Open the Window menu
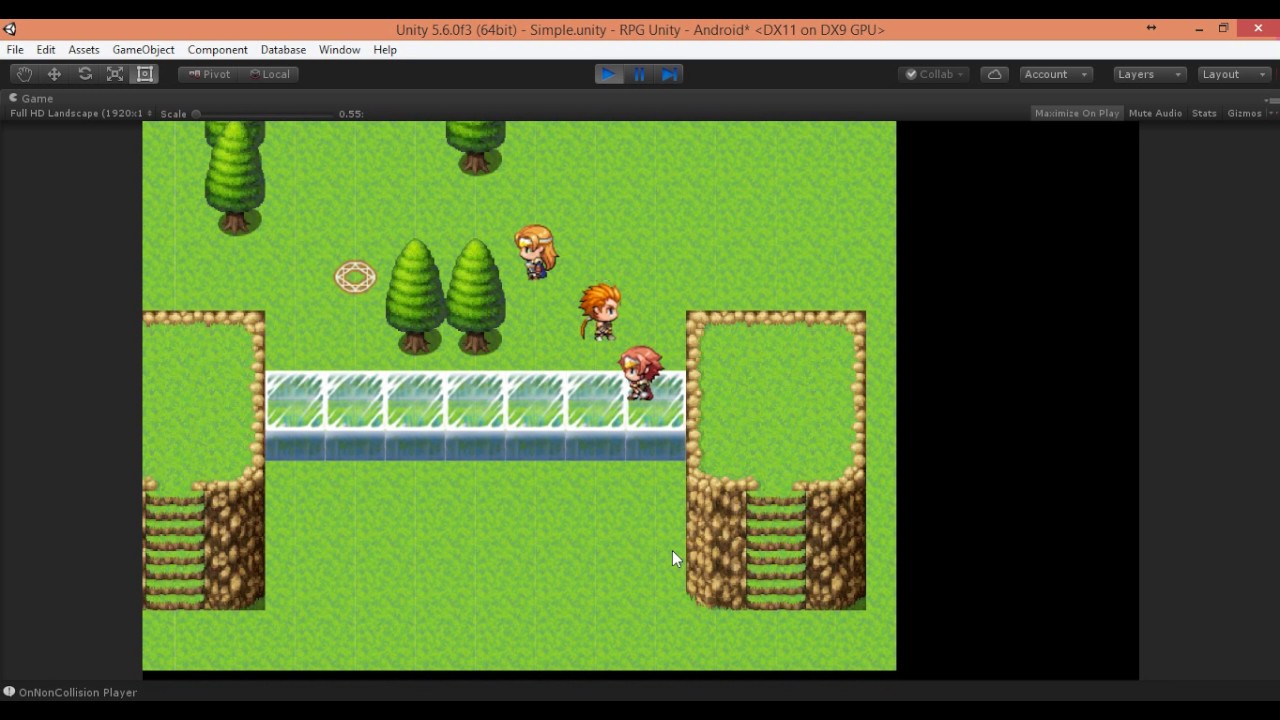Screen dimensions: 1280x720 [339, 50]
